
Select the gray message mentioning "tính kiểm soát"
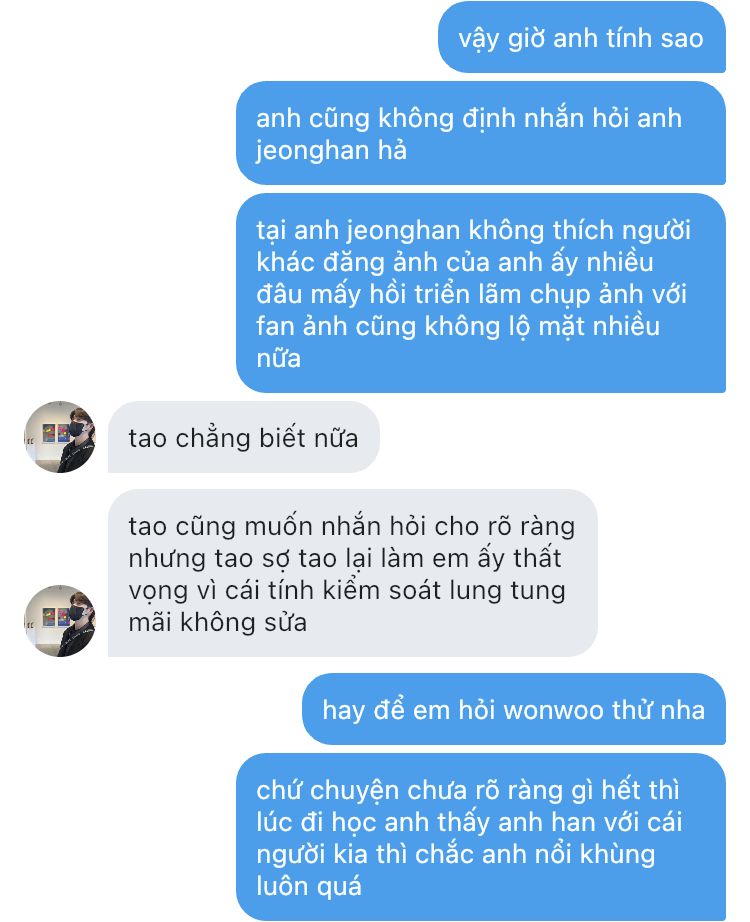(x=352, y=573)
